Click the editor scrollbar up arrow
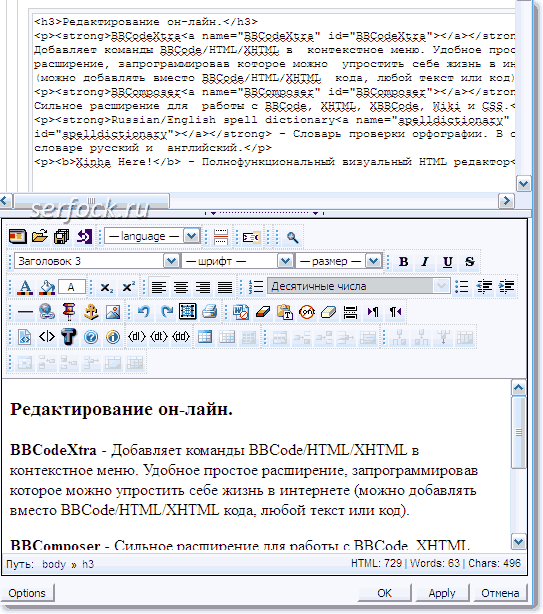The image size is (543, 614). coord(519,388)
